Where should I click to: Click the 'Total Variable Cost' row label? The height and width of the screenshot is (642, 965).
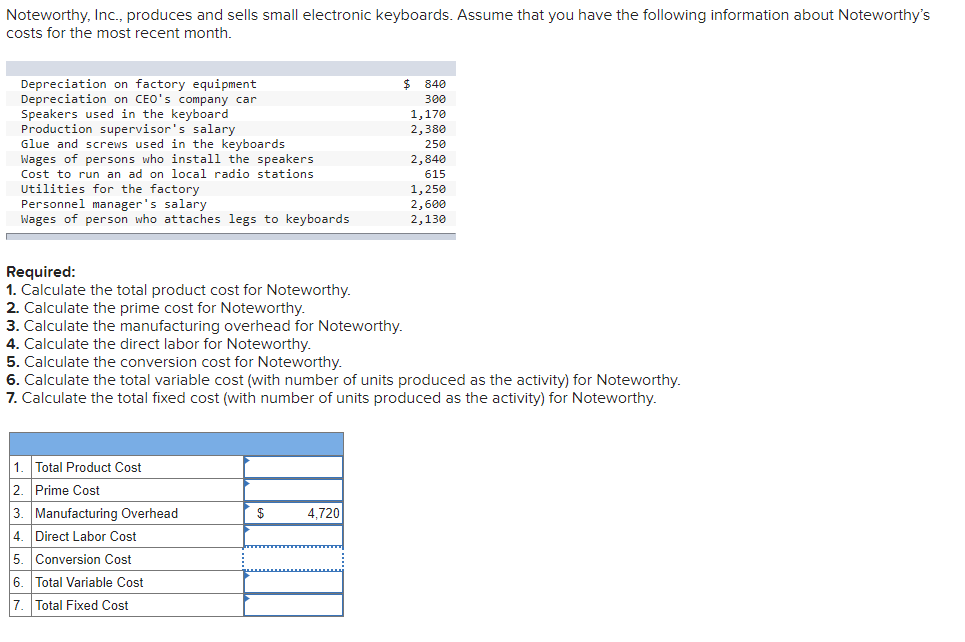[x=89, y=582]
